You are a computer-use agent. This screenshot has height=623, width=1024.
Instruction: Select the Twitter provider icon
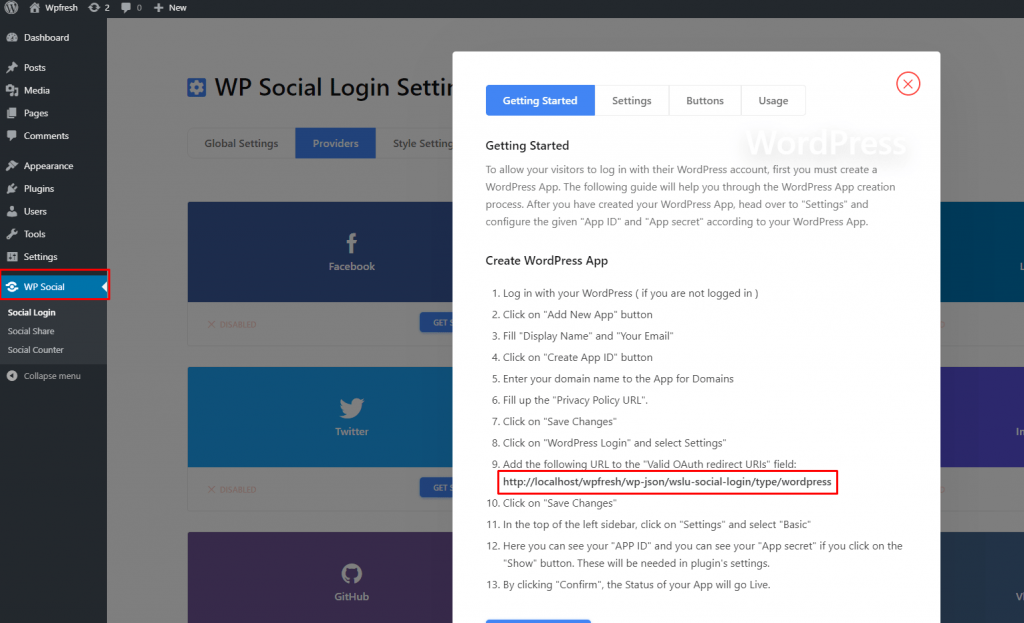351,408
